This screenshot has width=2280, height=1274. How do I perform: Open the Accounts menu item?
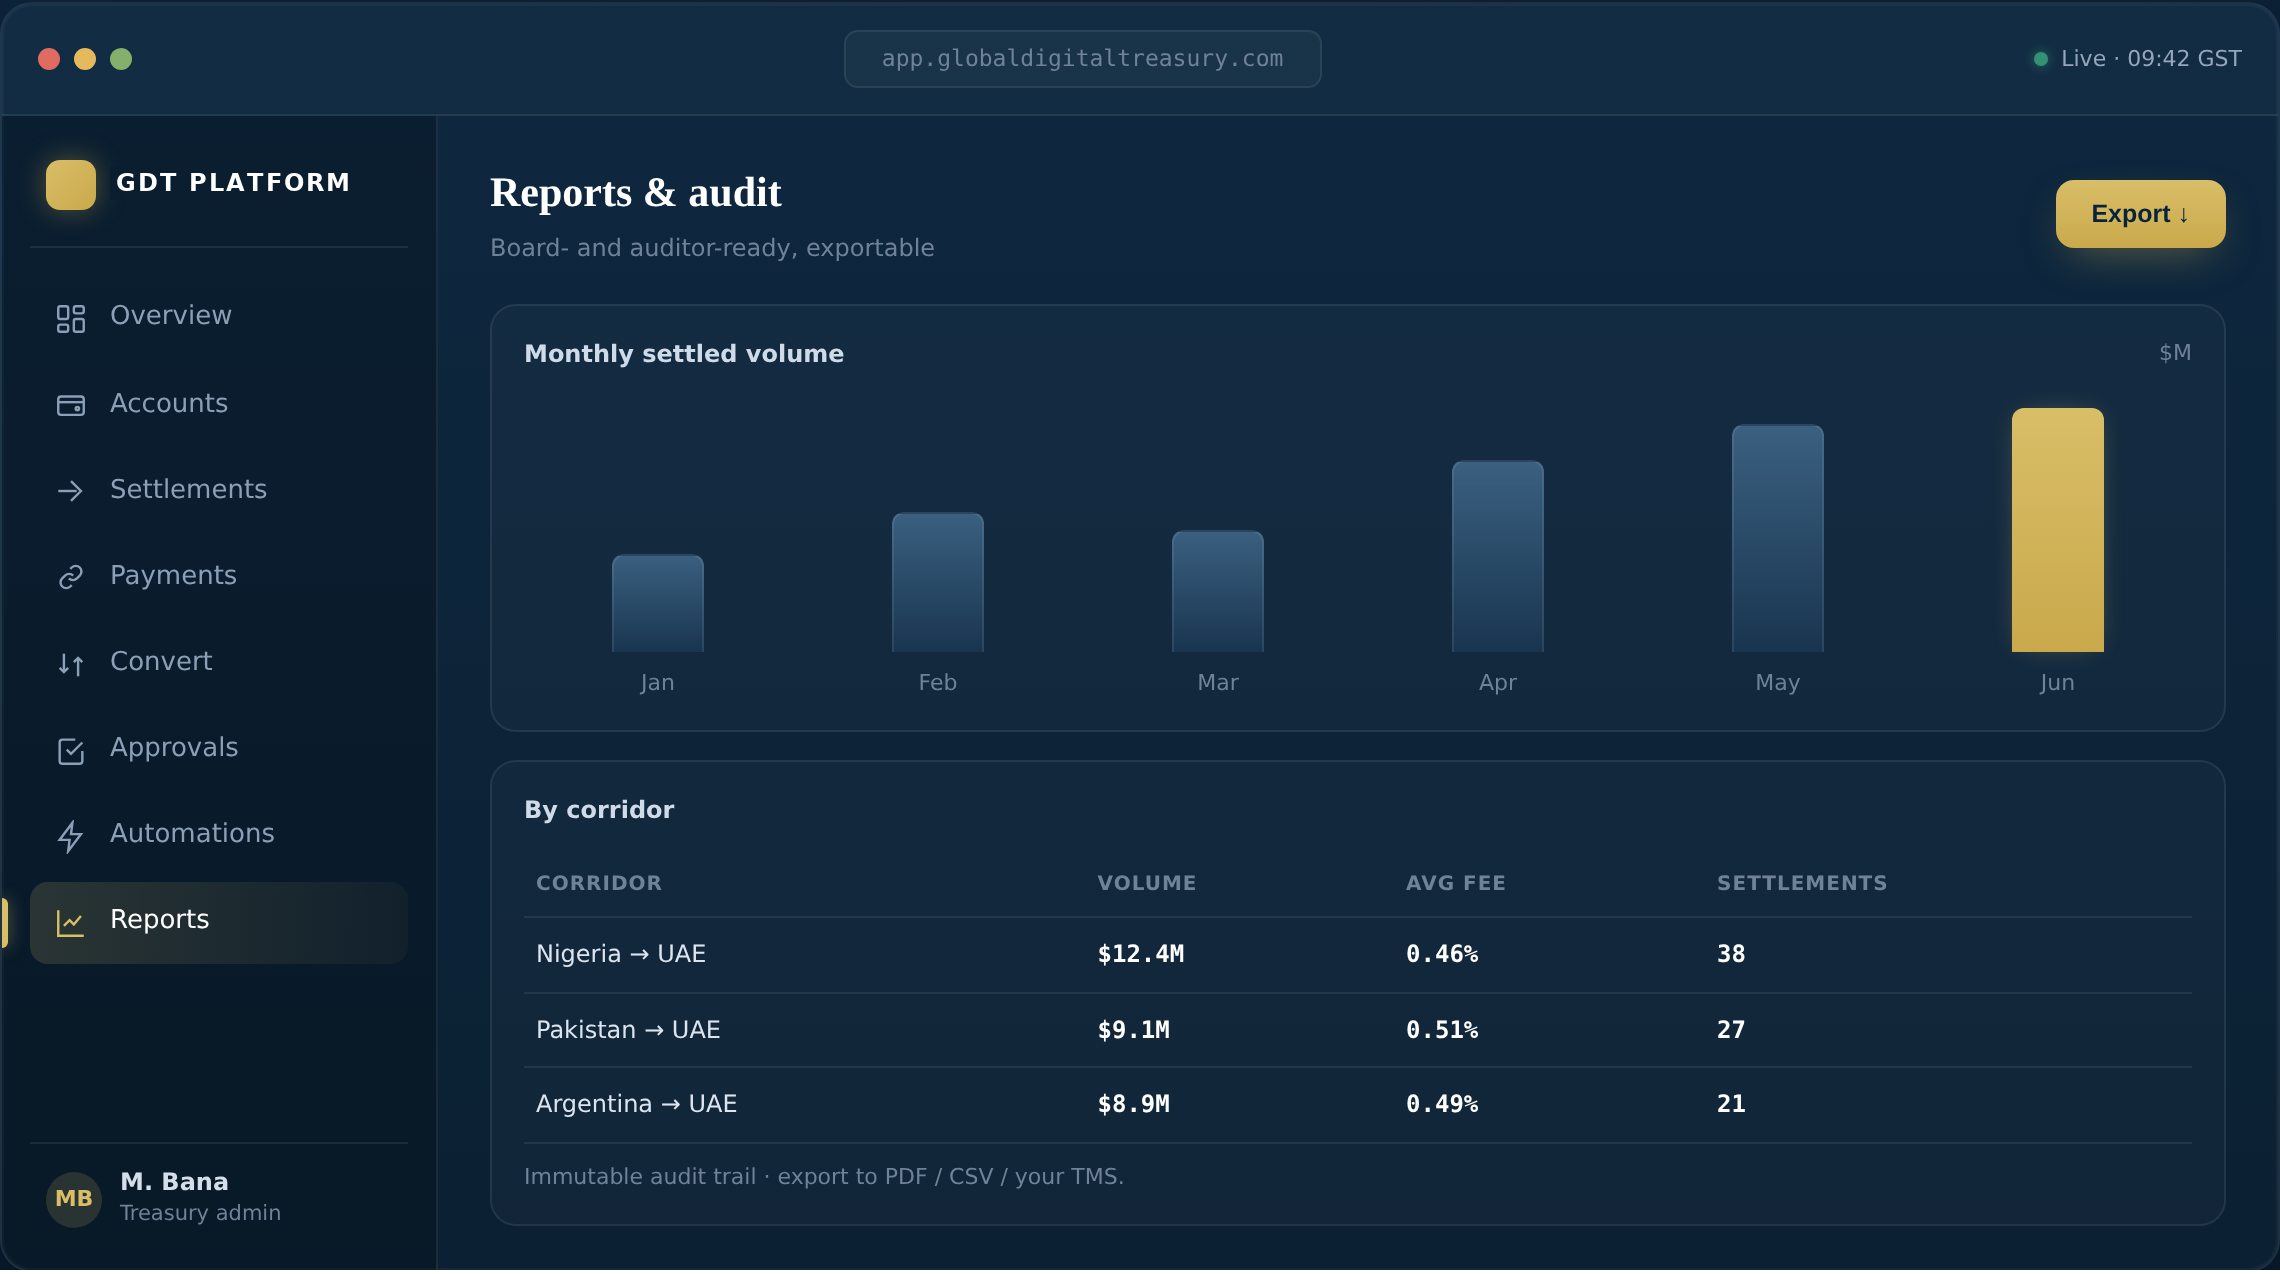pyautogui.click(x=219, y=404)
